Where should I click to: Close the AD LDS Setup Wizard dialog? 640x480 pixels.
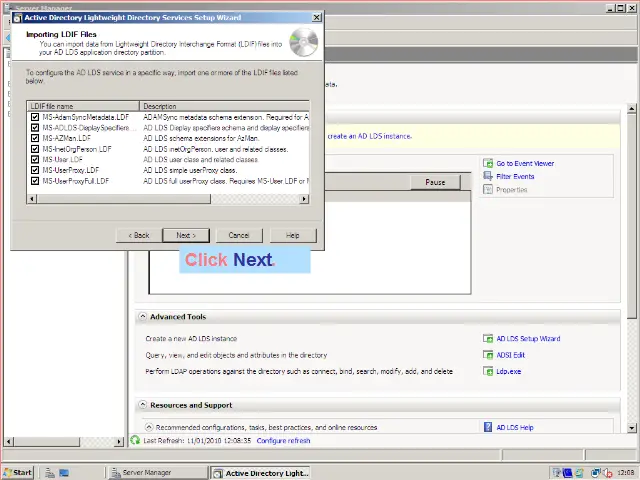pos(317,17)
